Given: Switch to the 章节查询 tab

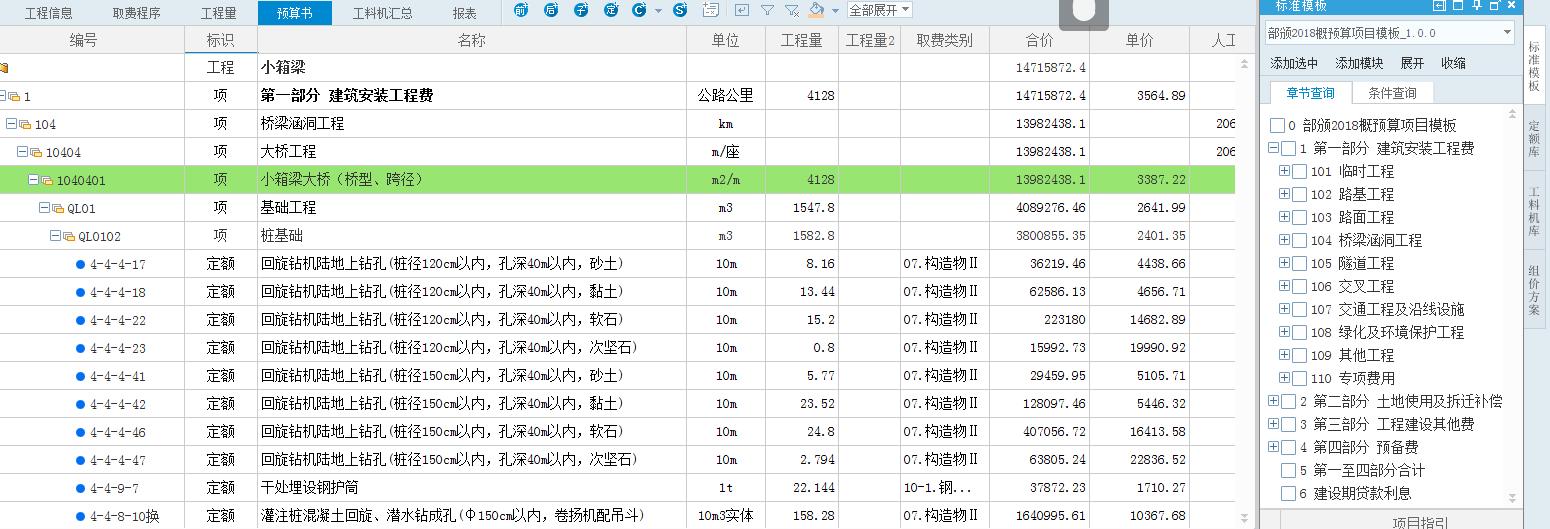Looking at the screenshot, I should pos(1310,93).
